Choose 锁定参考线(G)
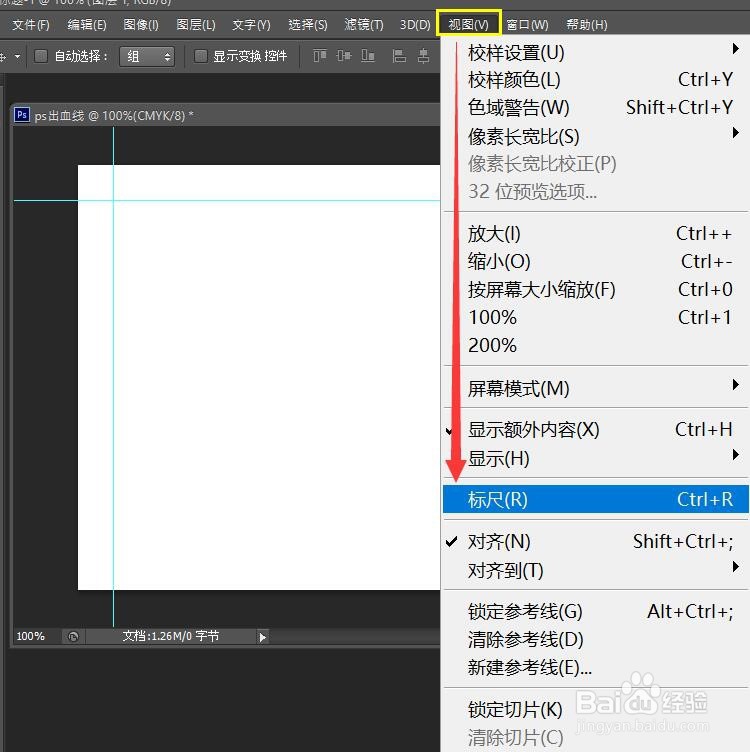This screenshot has height=752, width=750. (596, 611)
